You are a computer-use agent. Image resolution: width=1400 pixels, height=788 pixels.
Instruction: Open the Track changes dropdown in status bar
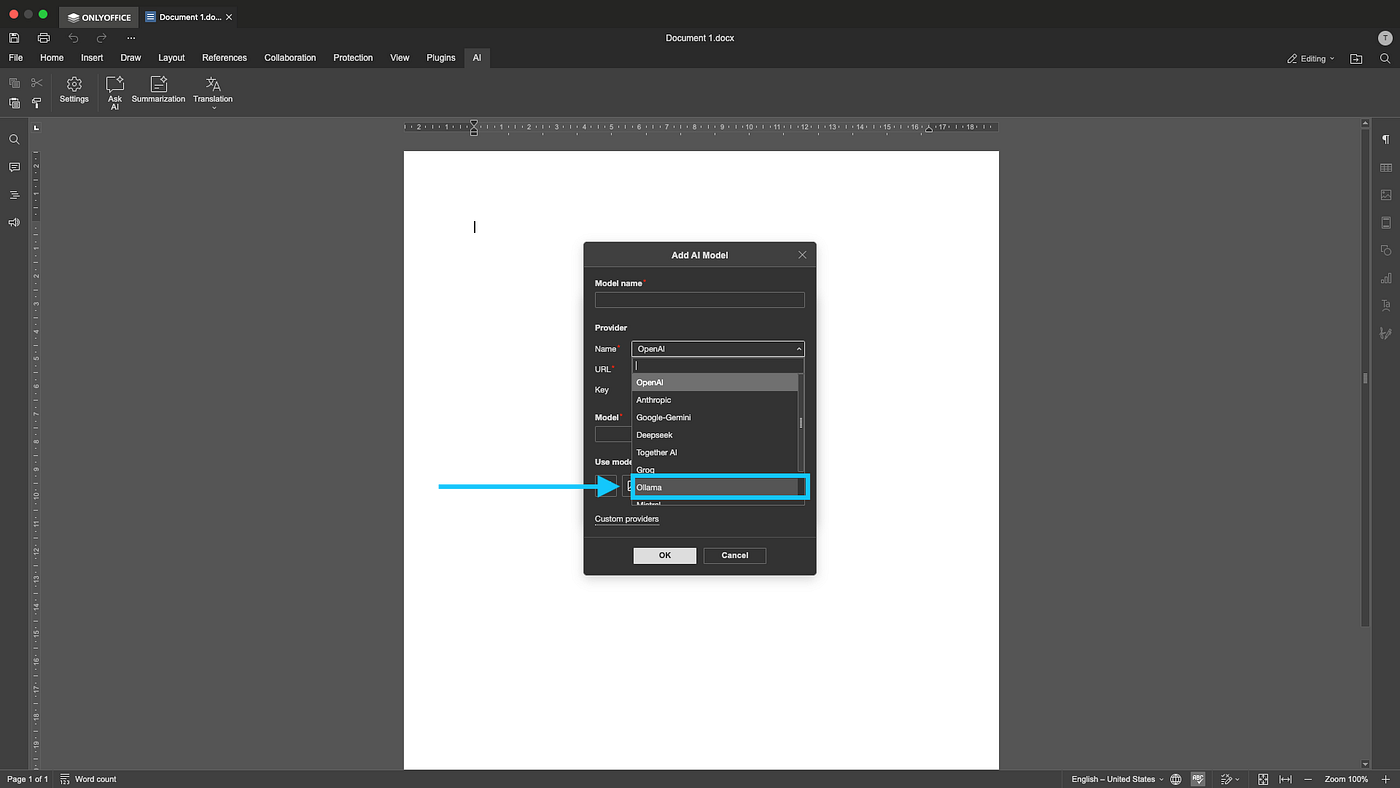[x=1230, y=779]
